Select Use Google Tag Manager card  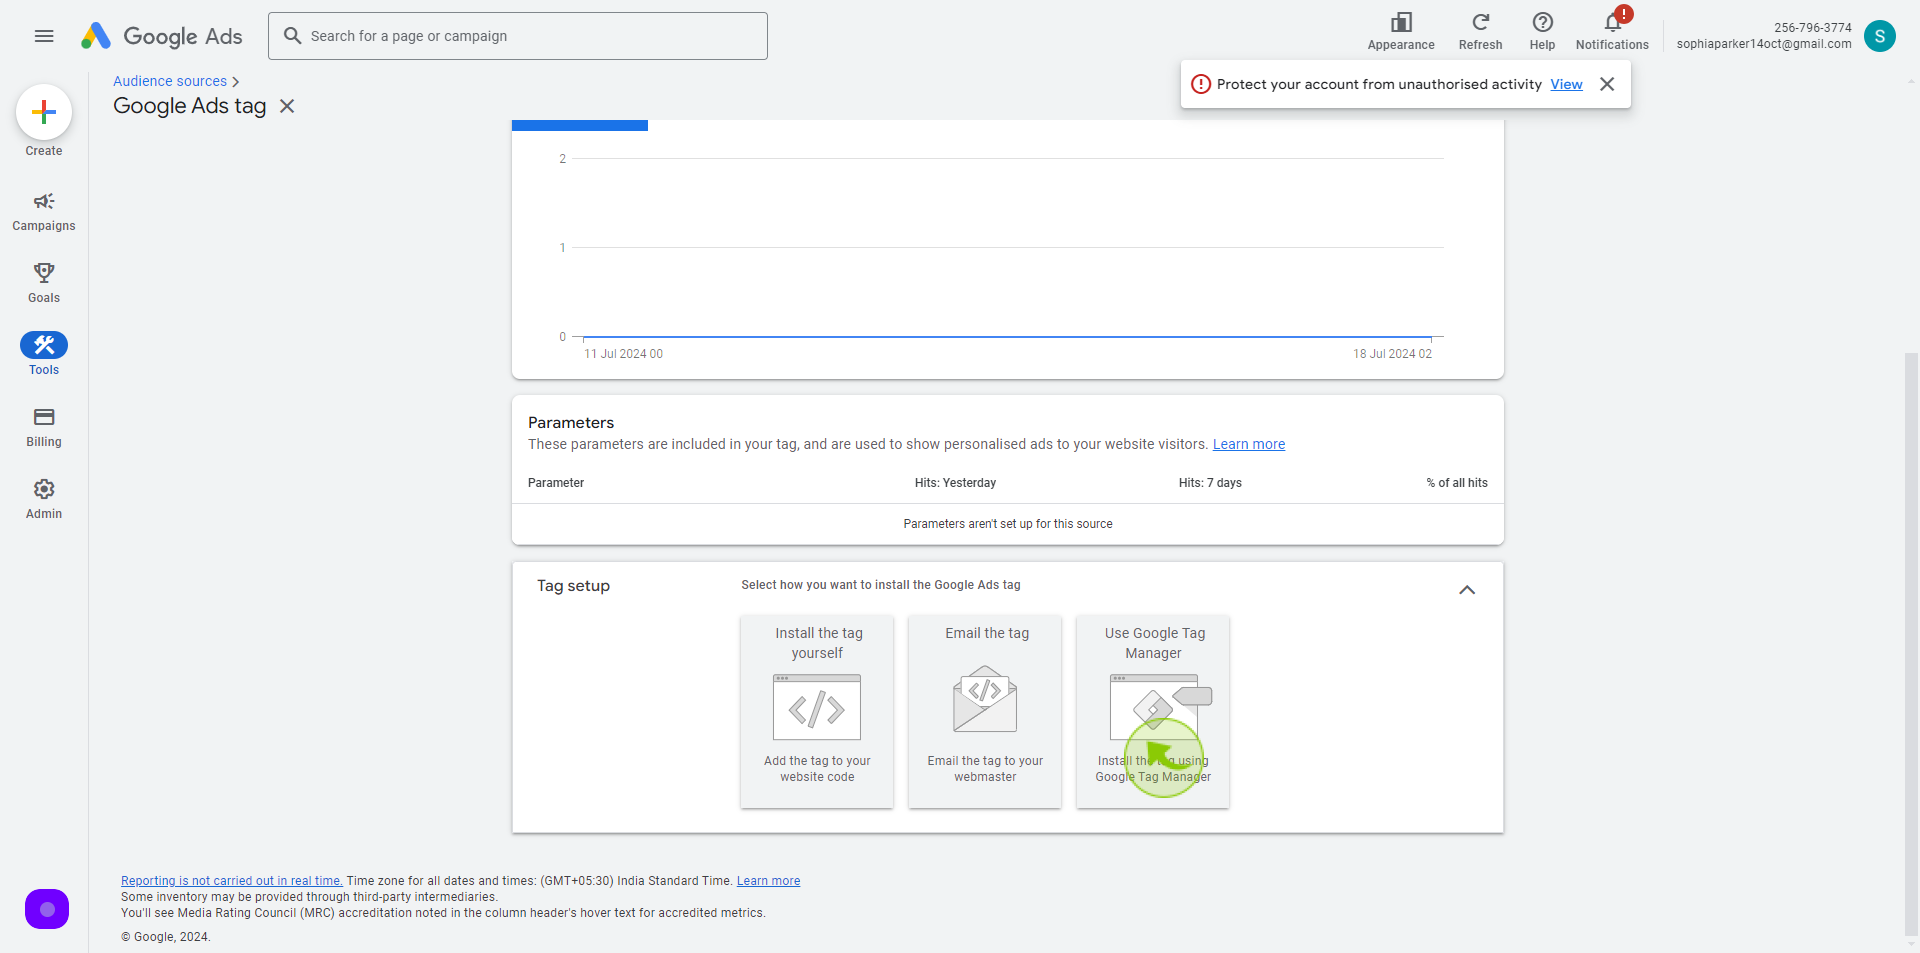tap(1153, 711)
